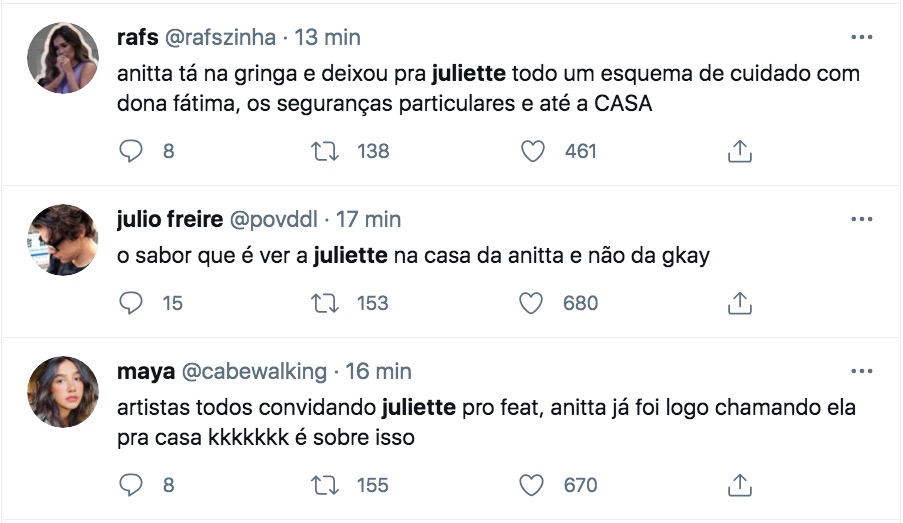
Task: Retweet the rafs tweet about anitta
Action: [326, 151]
